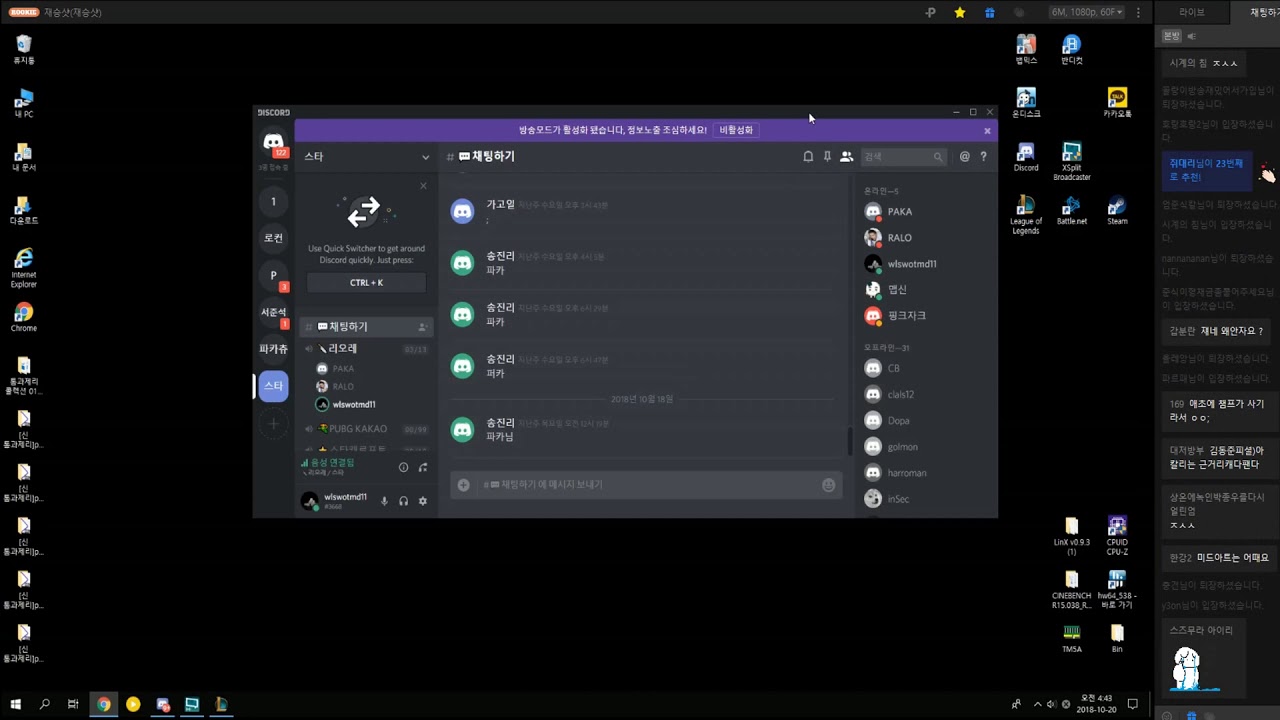Screen dimensions: 1280x720
Task: Add a server with the plus button
Action: click(273, 424)
